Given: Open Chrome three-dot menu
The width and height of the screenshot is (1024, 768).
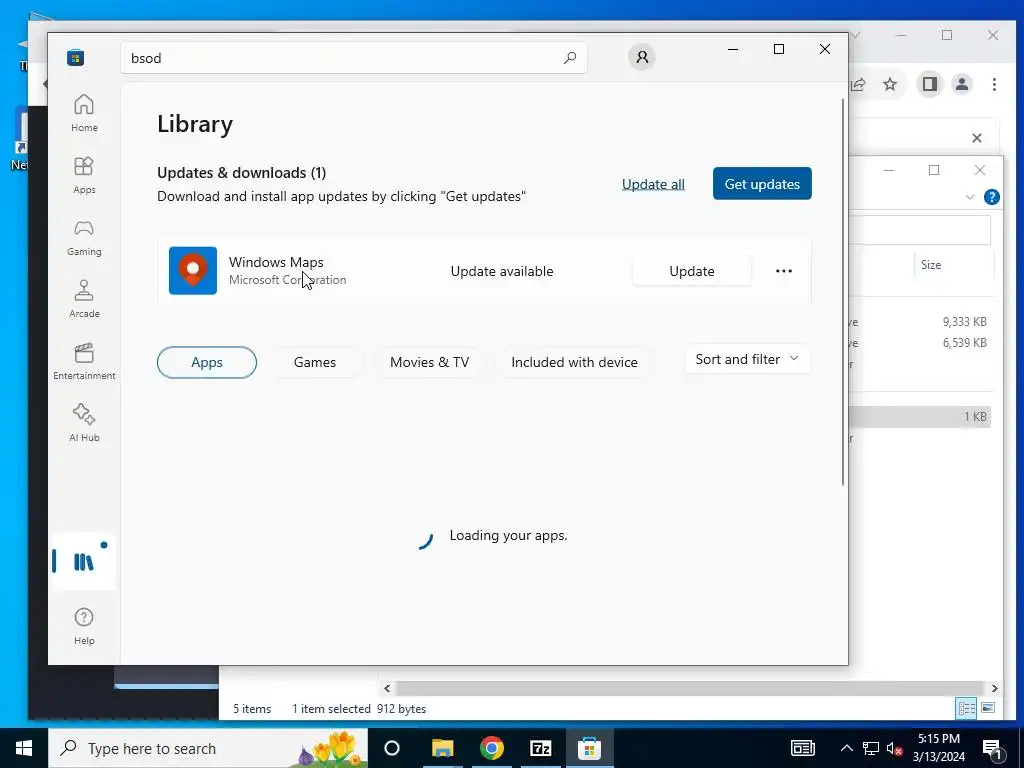Looking at the screenshot, I should tap(994, 84).
